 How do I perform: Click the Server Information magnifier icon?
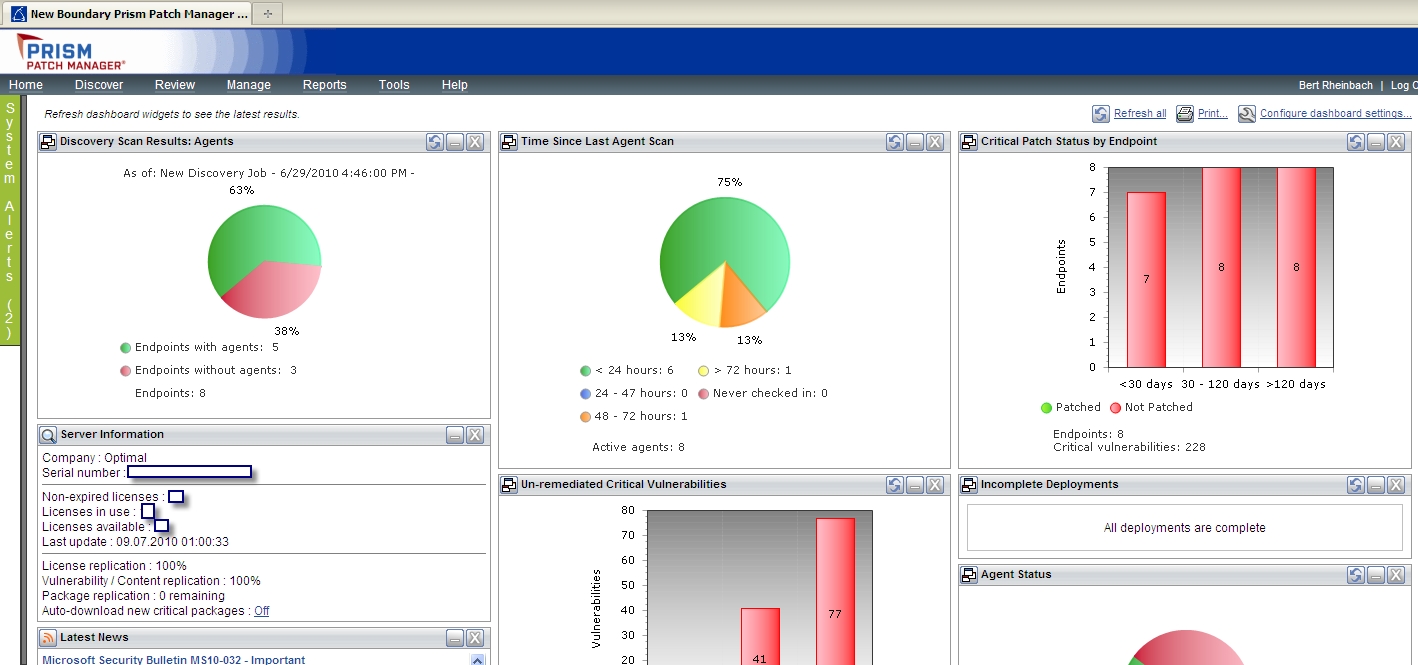[x=48, y=435]
